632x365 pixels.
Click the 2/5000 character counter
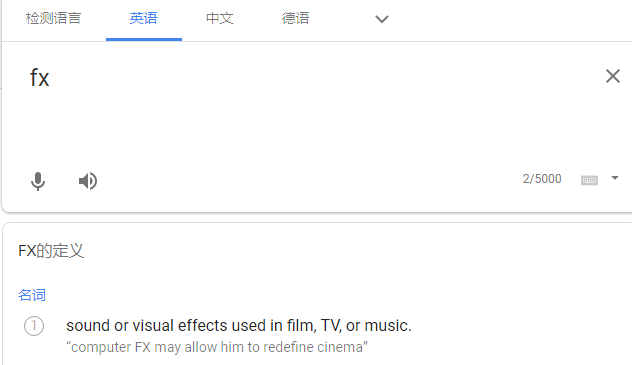pyautogui.click(x=542, y=178)
